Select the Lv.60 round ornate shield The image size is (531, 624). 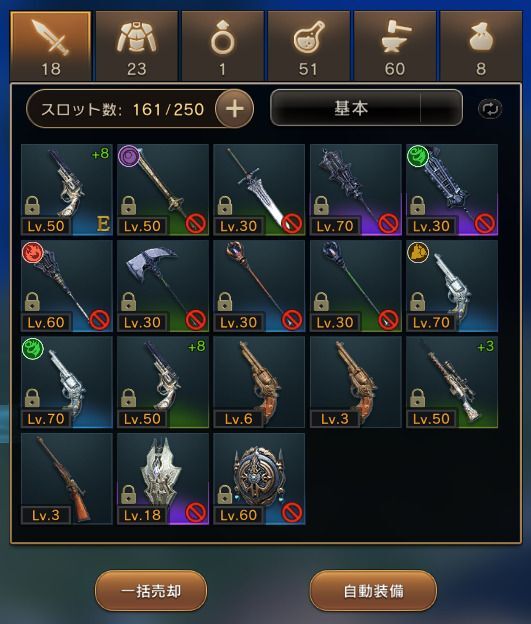(259, 479)
